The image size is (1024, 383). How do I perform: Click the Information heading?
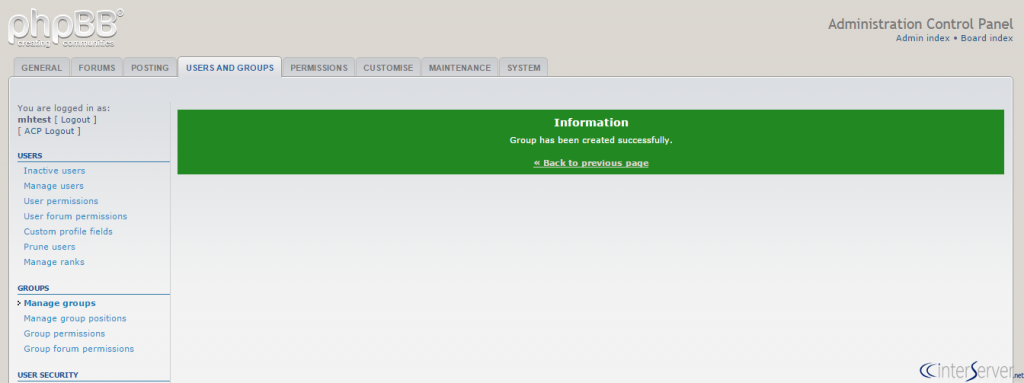click(x=591, y=122)
